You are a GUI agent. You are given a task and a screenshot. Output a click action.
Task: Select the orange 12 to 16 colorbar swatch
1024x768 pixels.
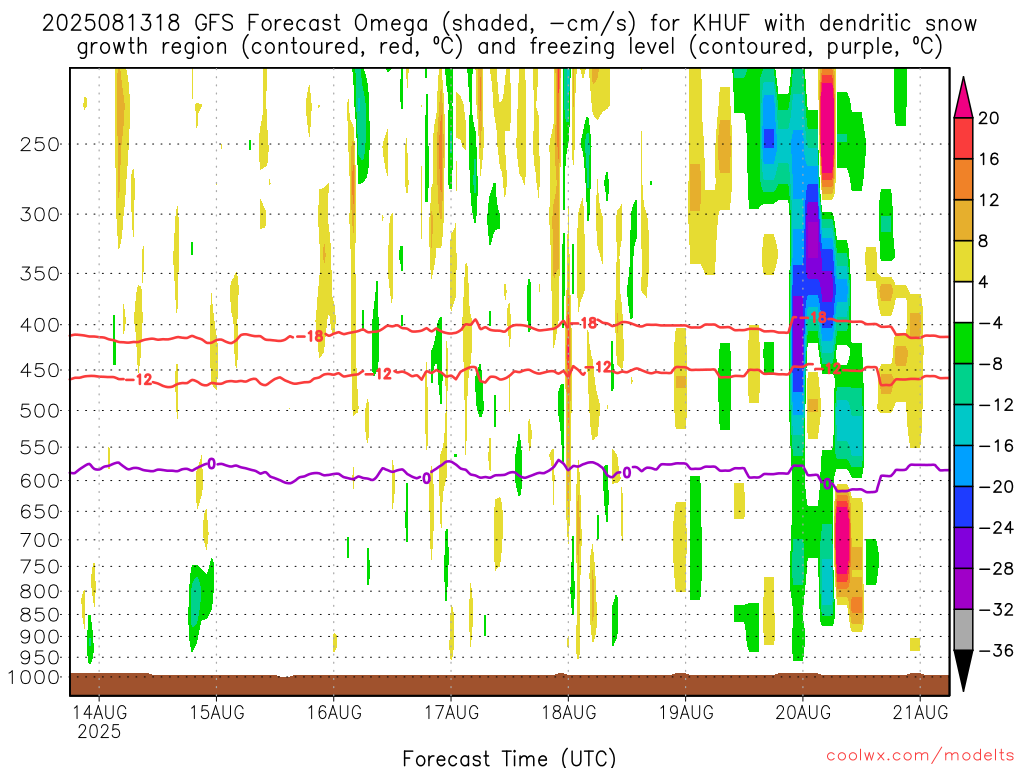963,180
